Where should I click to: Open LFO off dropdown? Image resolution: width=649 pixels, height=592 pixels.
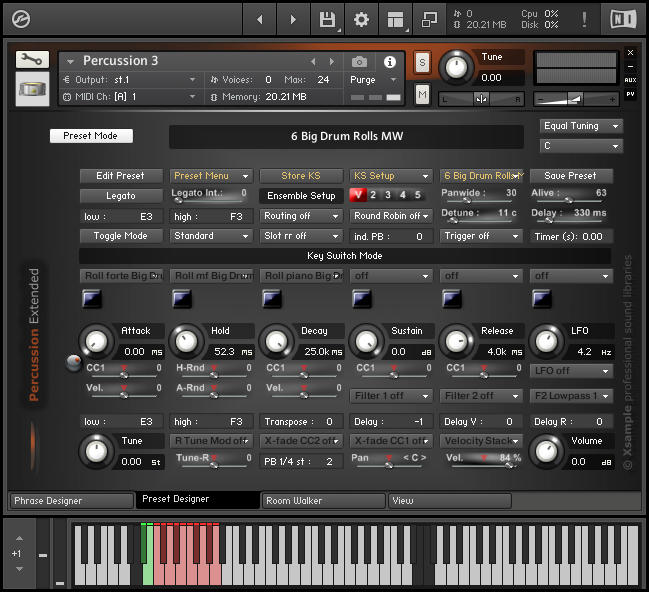coord(571,371)
